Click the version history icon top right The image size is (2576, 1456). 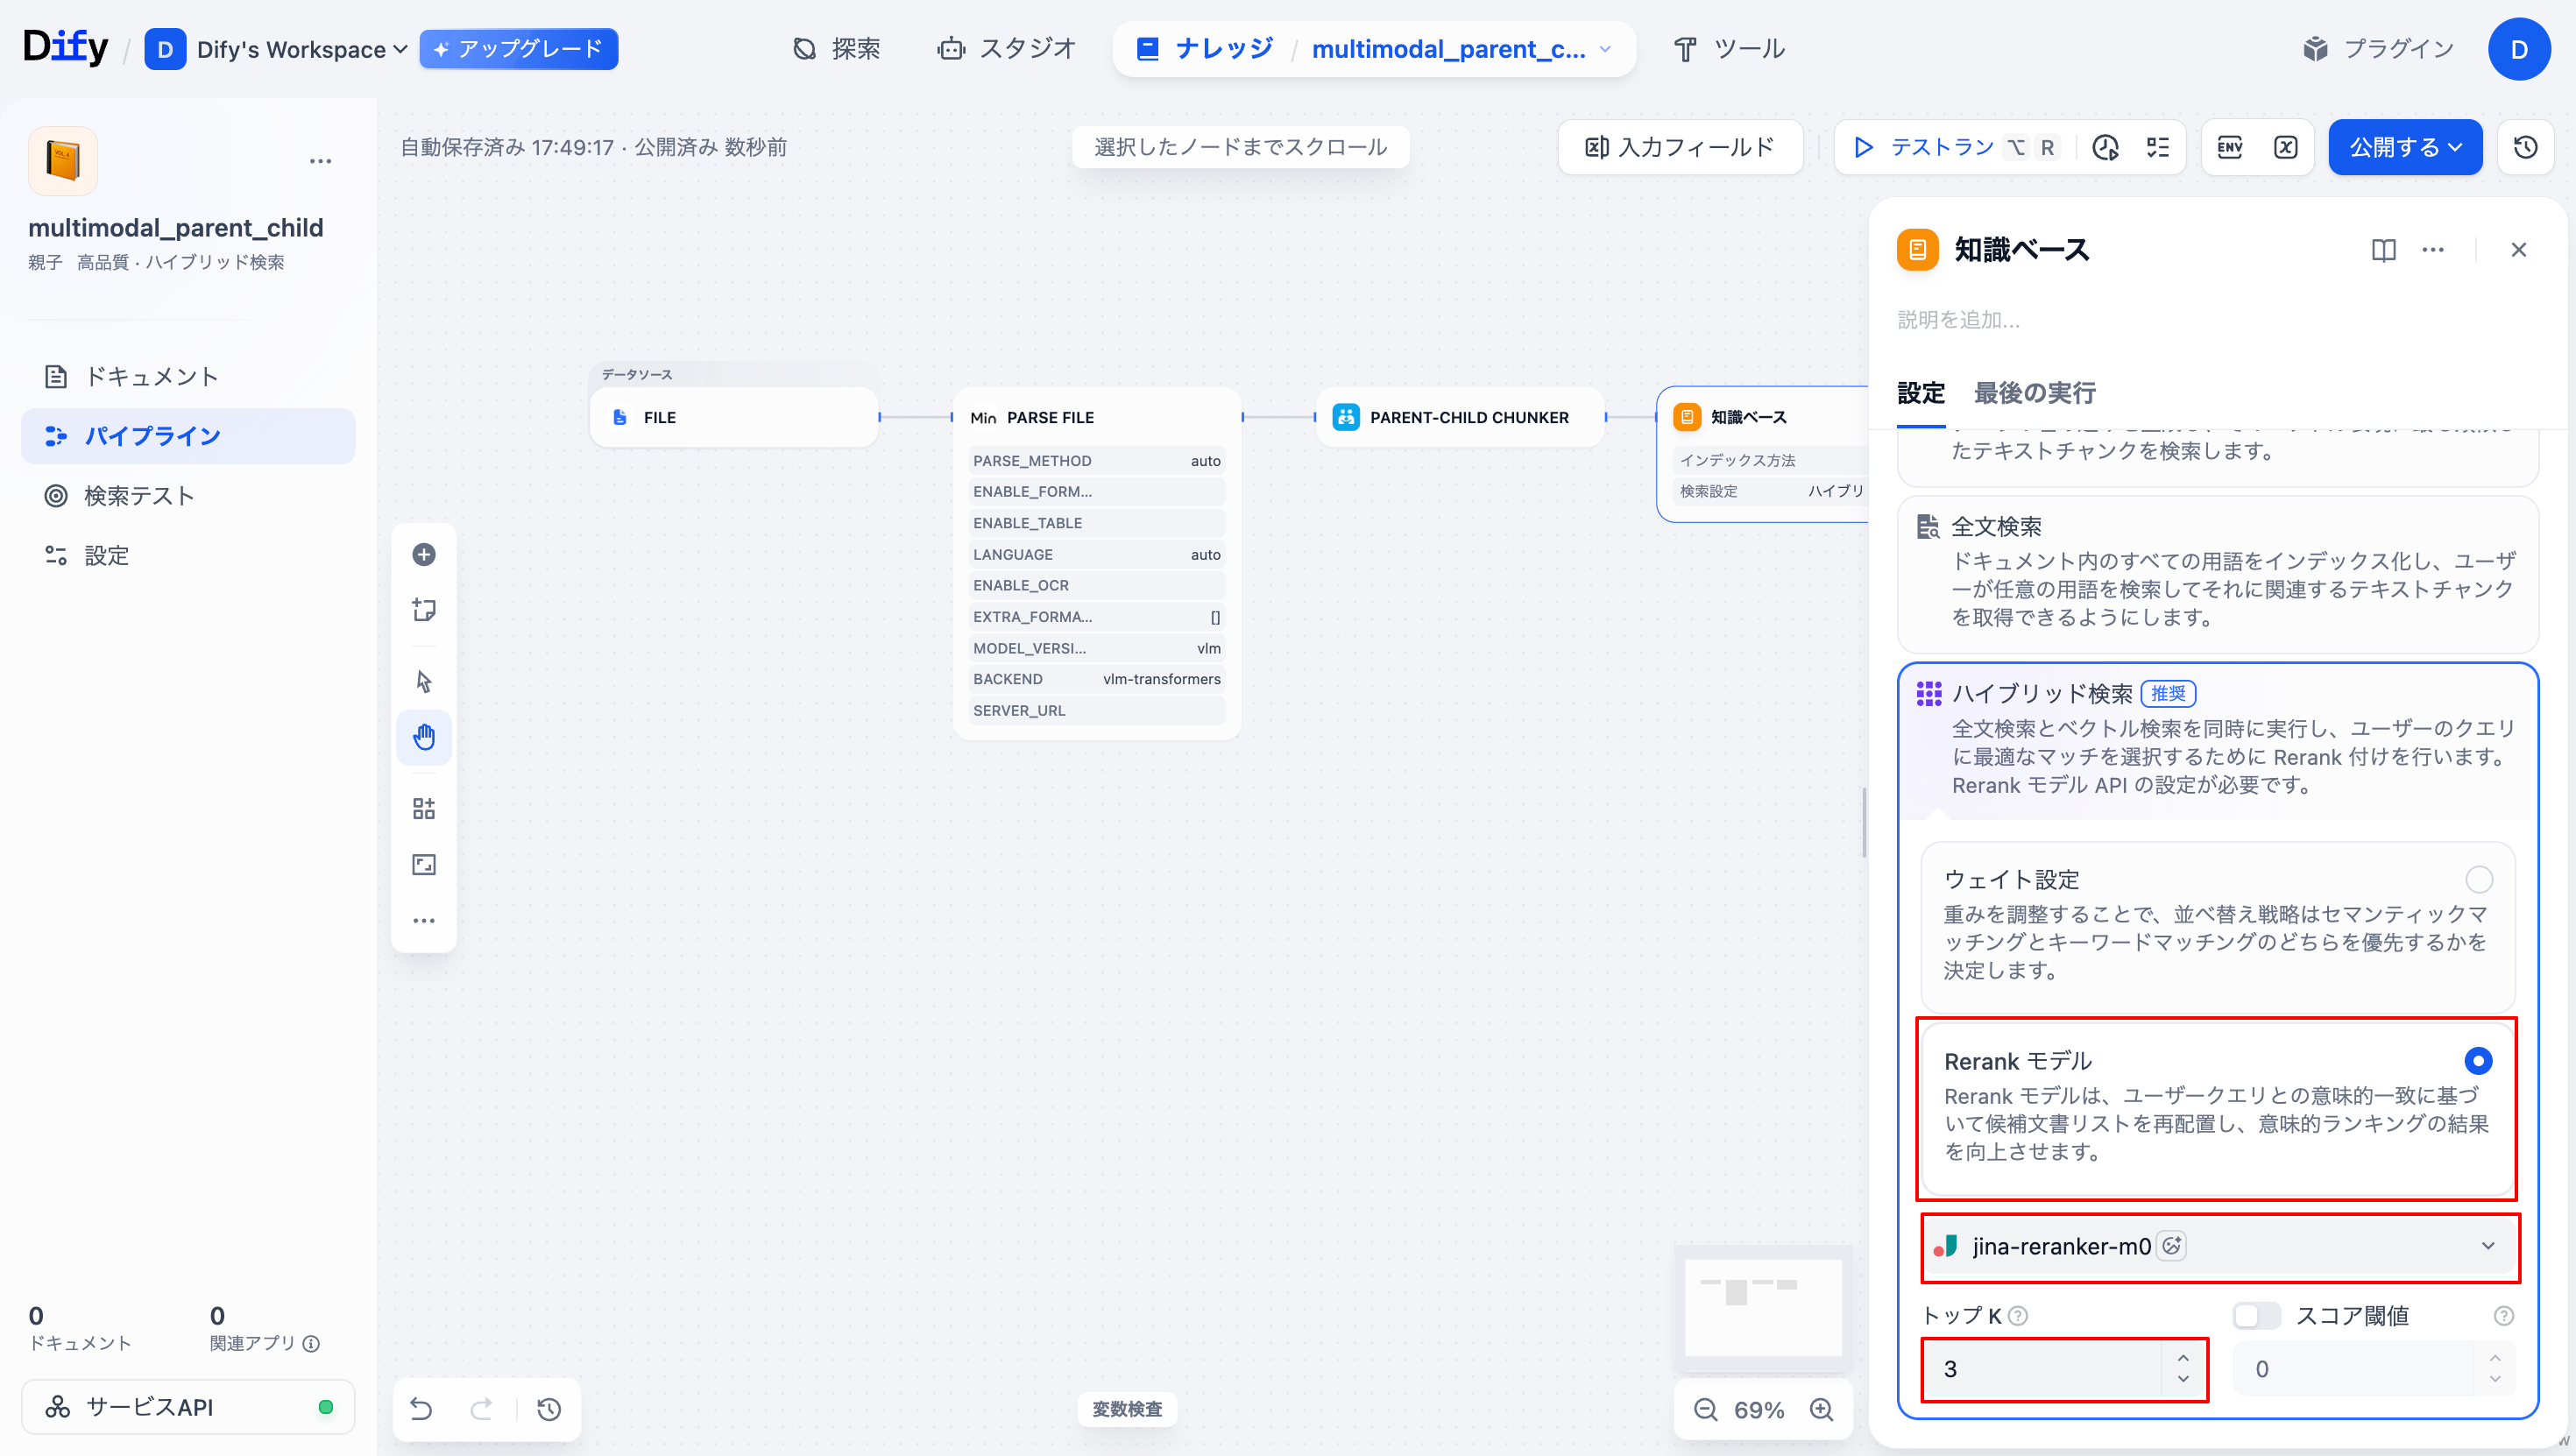2525,147
